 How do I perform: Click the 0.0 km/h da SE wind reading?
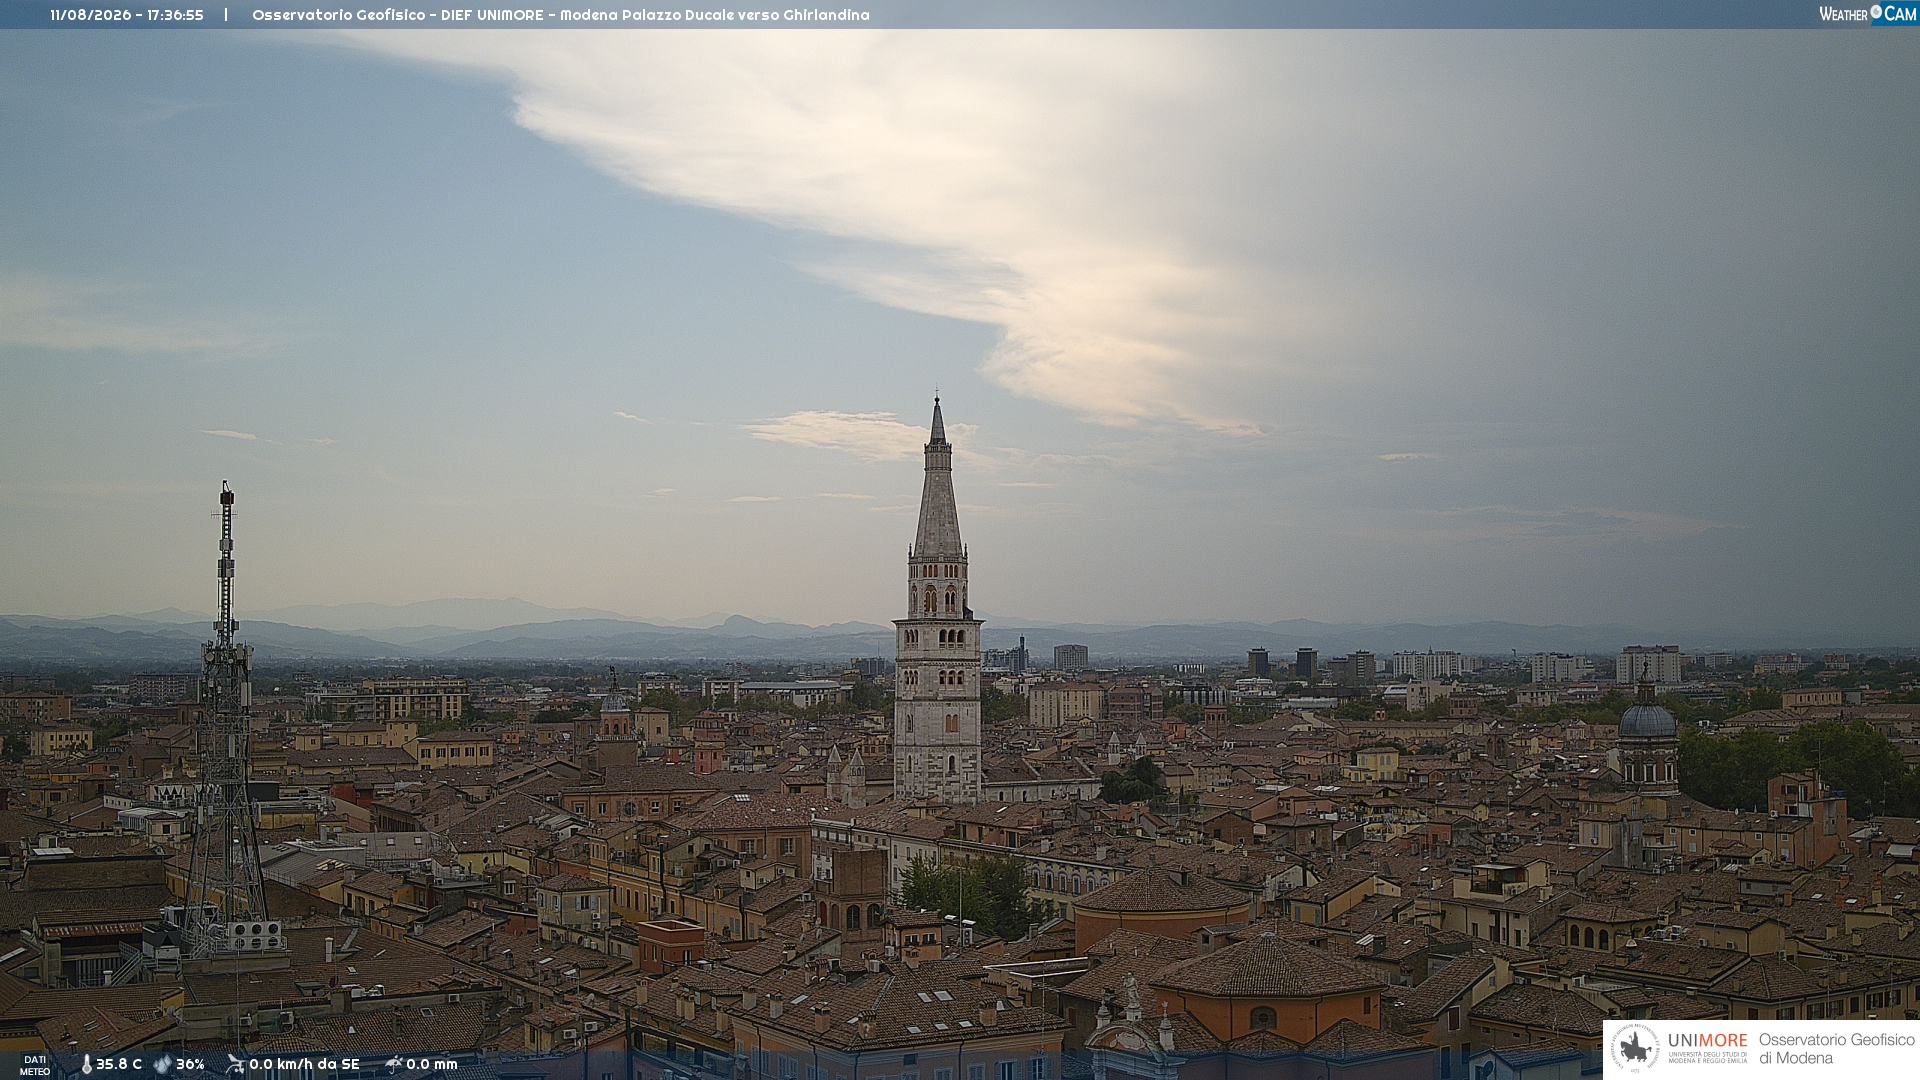pos(304,1064)
